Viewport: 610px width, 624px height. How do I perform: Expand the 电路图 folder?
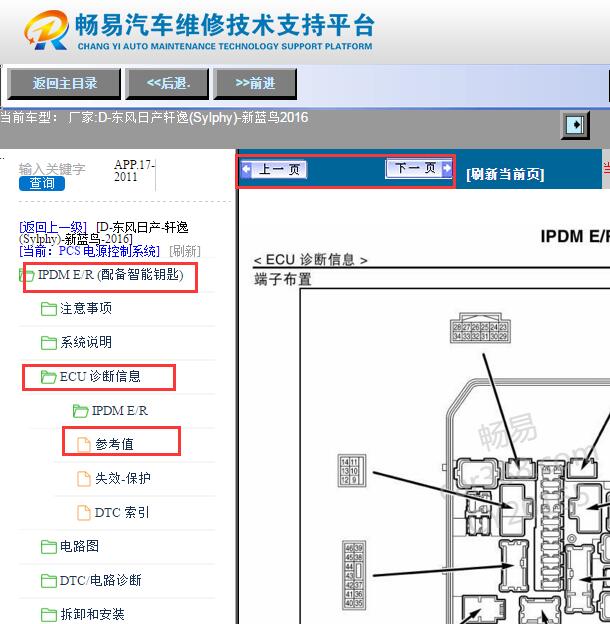tap(79, 546)
